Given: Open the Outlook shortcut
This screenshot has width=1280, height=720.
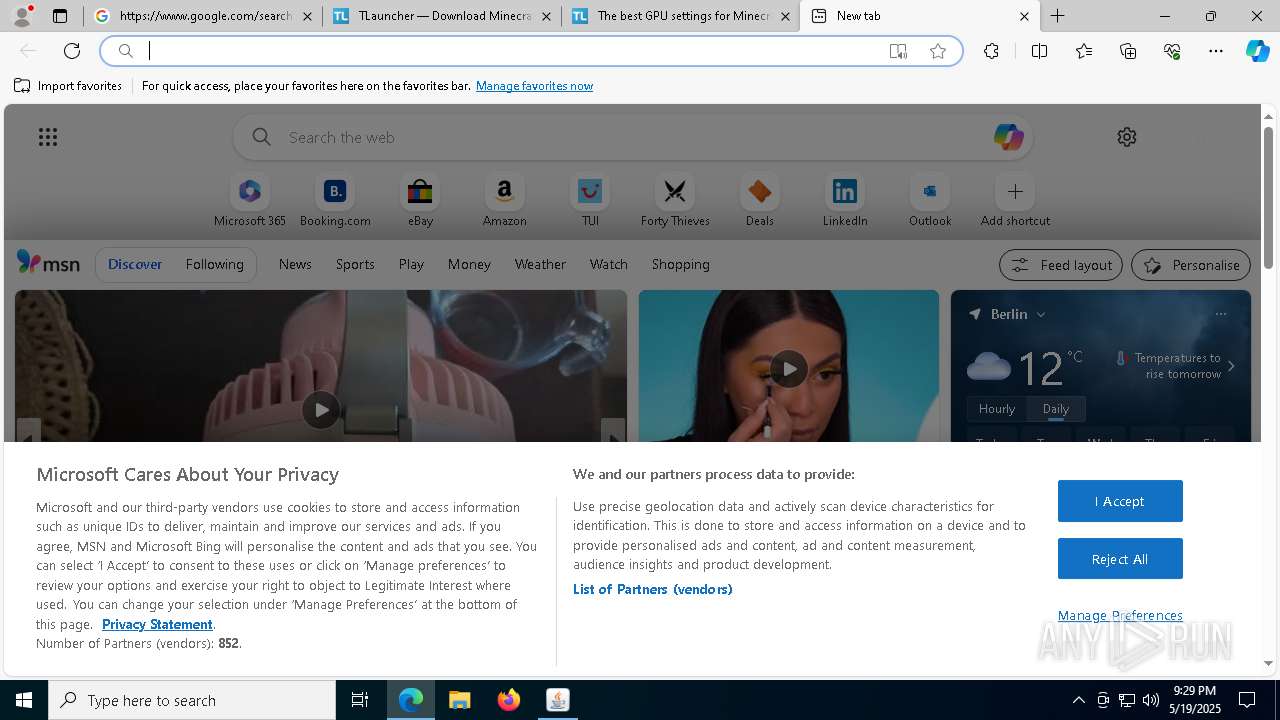Looking at the screenshot, I should pos(930,201).
